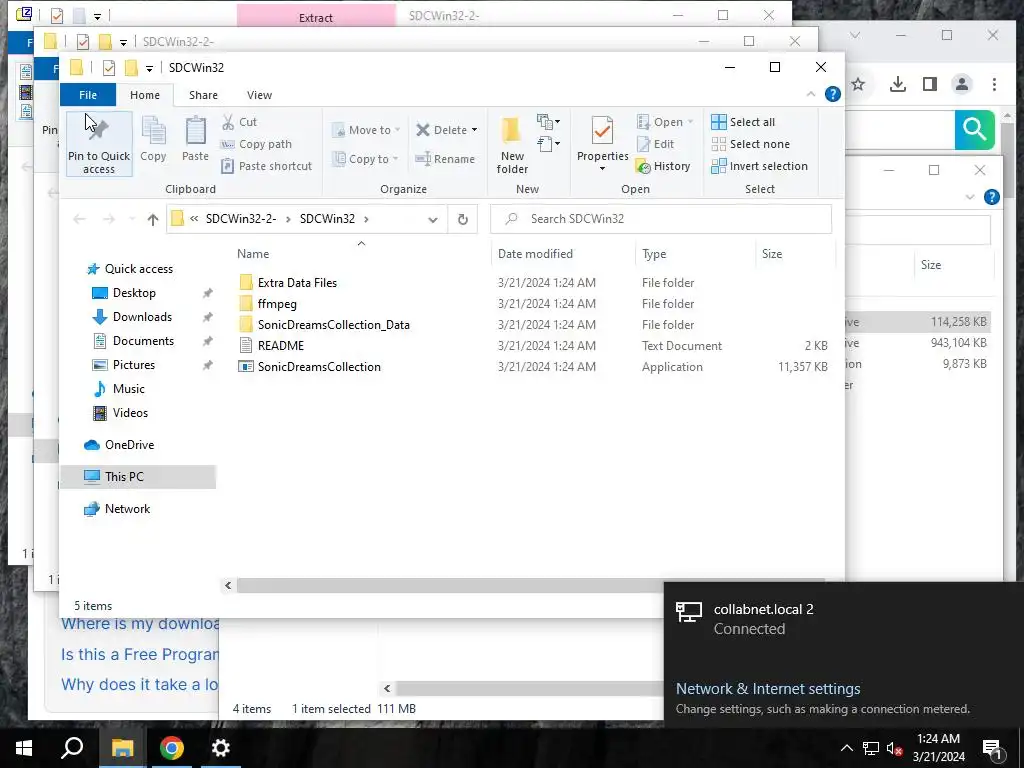Screen dimensions: 1024x768
Task: Open Chrome three-dot menu
Action: [x=994, y=84]
